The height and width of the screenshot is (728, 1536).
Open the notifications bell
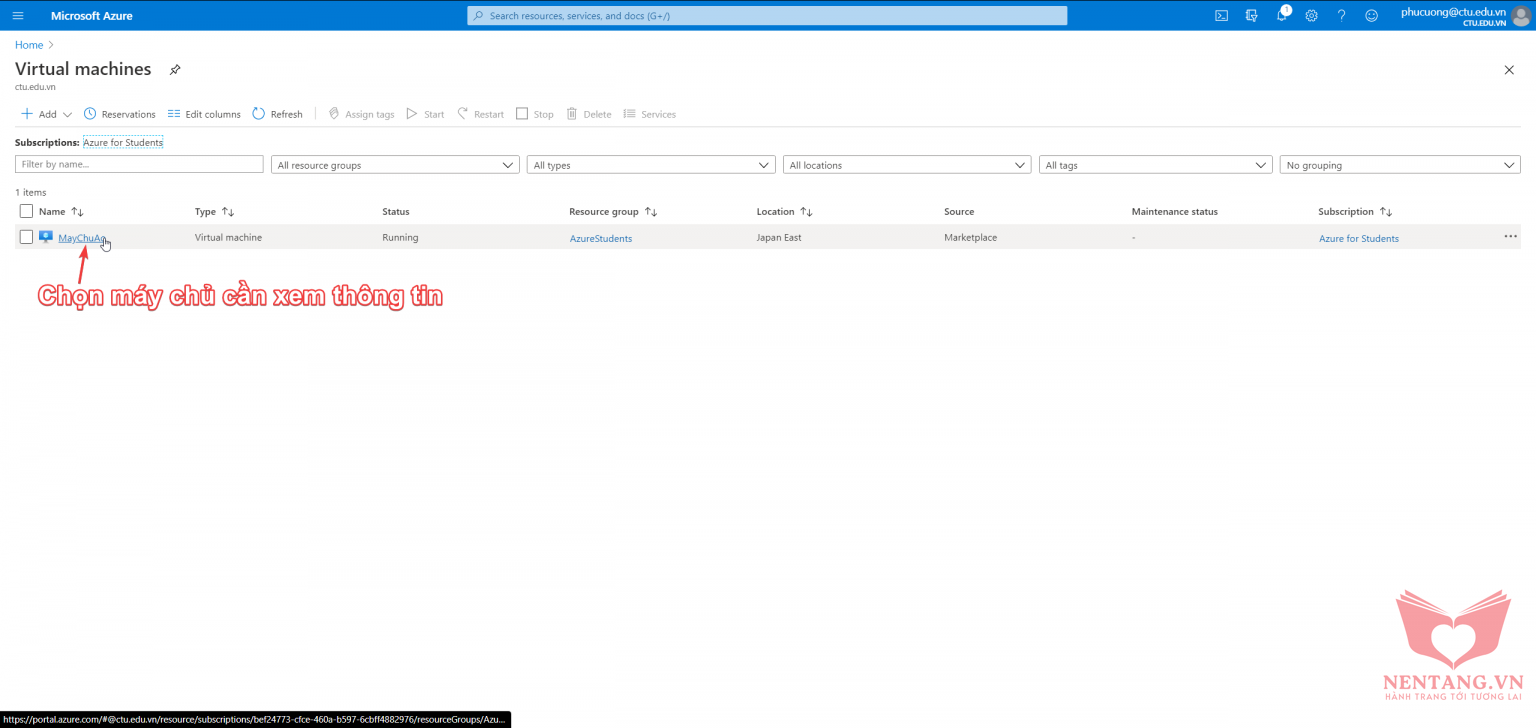tap(1281, 15)
